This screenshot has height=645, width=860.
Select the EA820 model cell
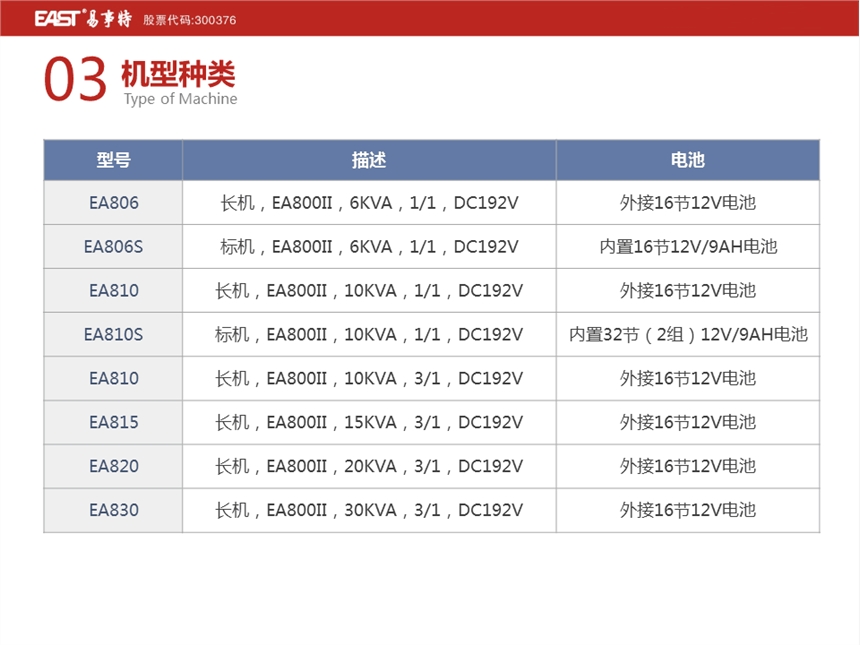point(114,466)
